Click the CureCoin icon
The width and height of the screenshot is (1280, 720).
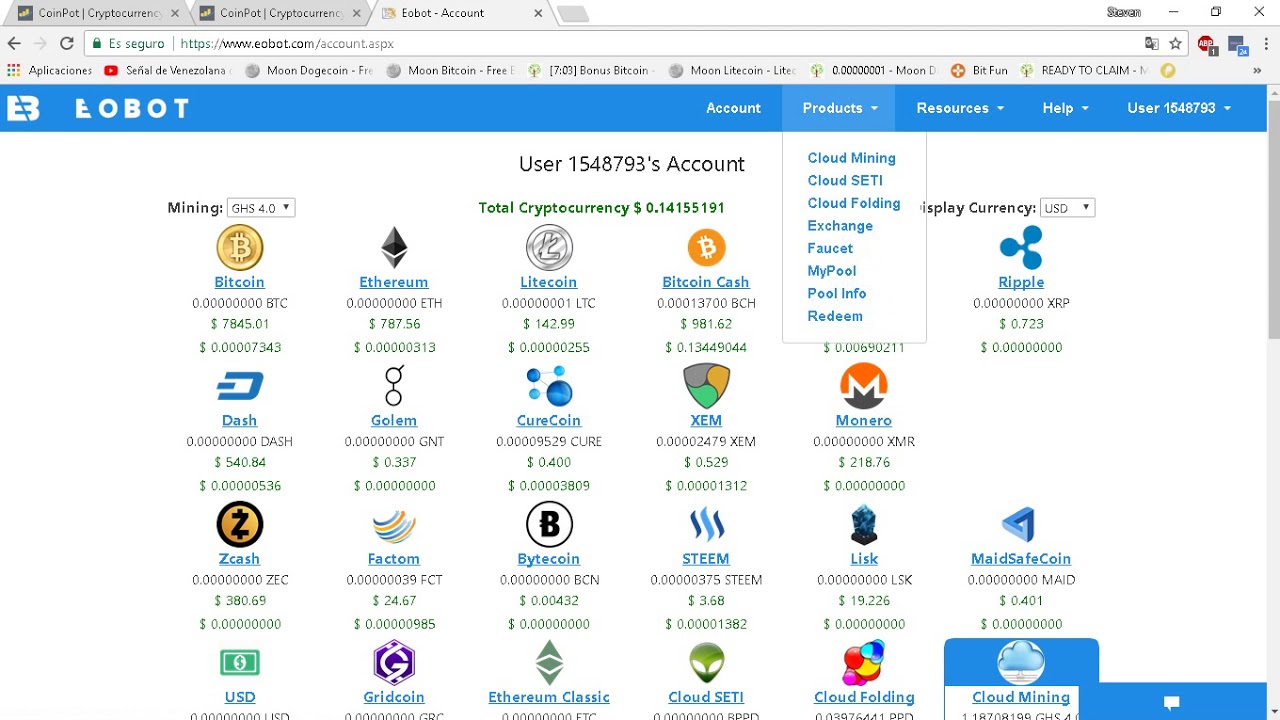pyautogui.click(x=549, y=386)
